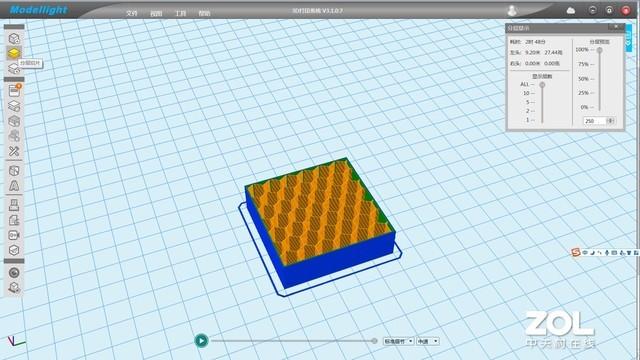640x360 pixels.
Task: Open the first menu in the menu bar
Action: point(131,13)
